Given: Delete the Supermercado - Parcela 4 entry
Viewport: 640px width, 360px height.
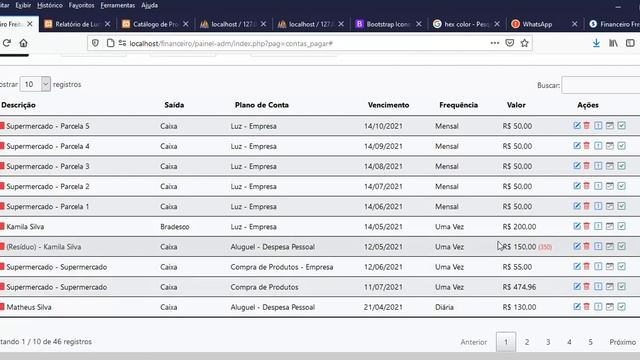Looking at the screenshot, I should pyautogui.click(x=587, y=146).
